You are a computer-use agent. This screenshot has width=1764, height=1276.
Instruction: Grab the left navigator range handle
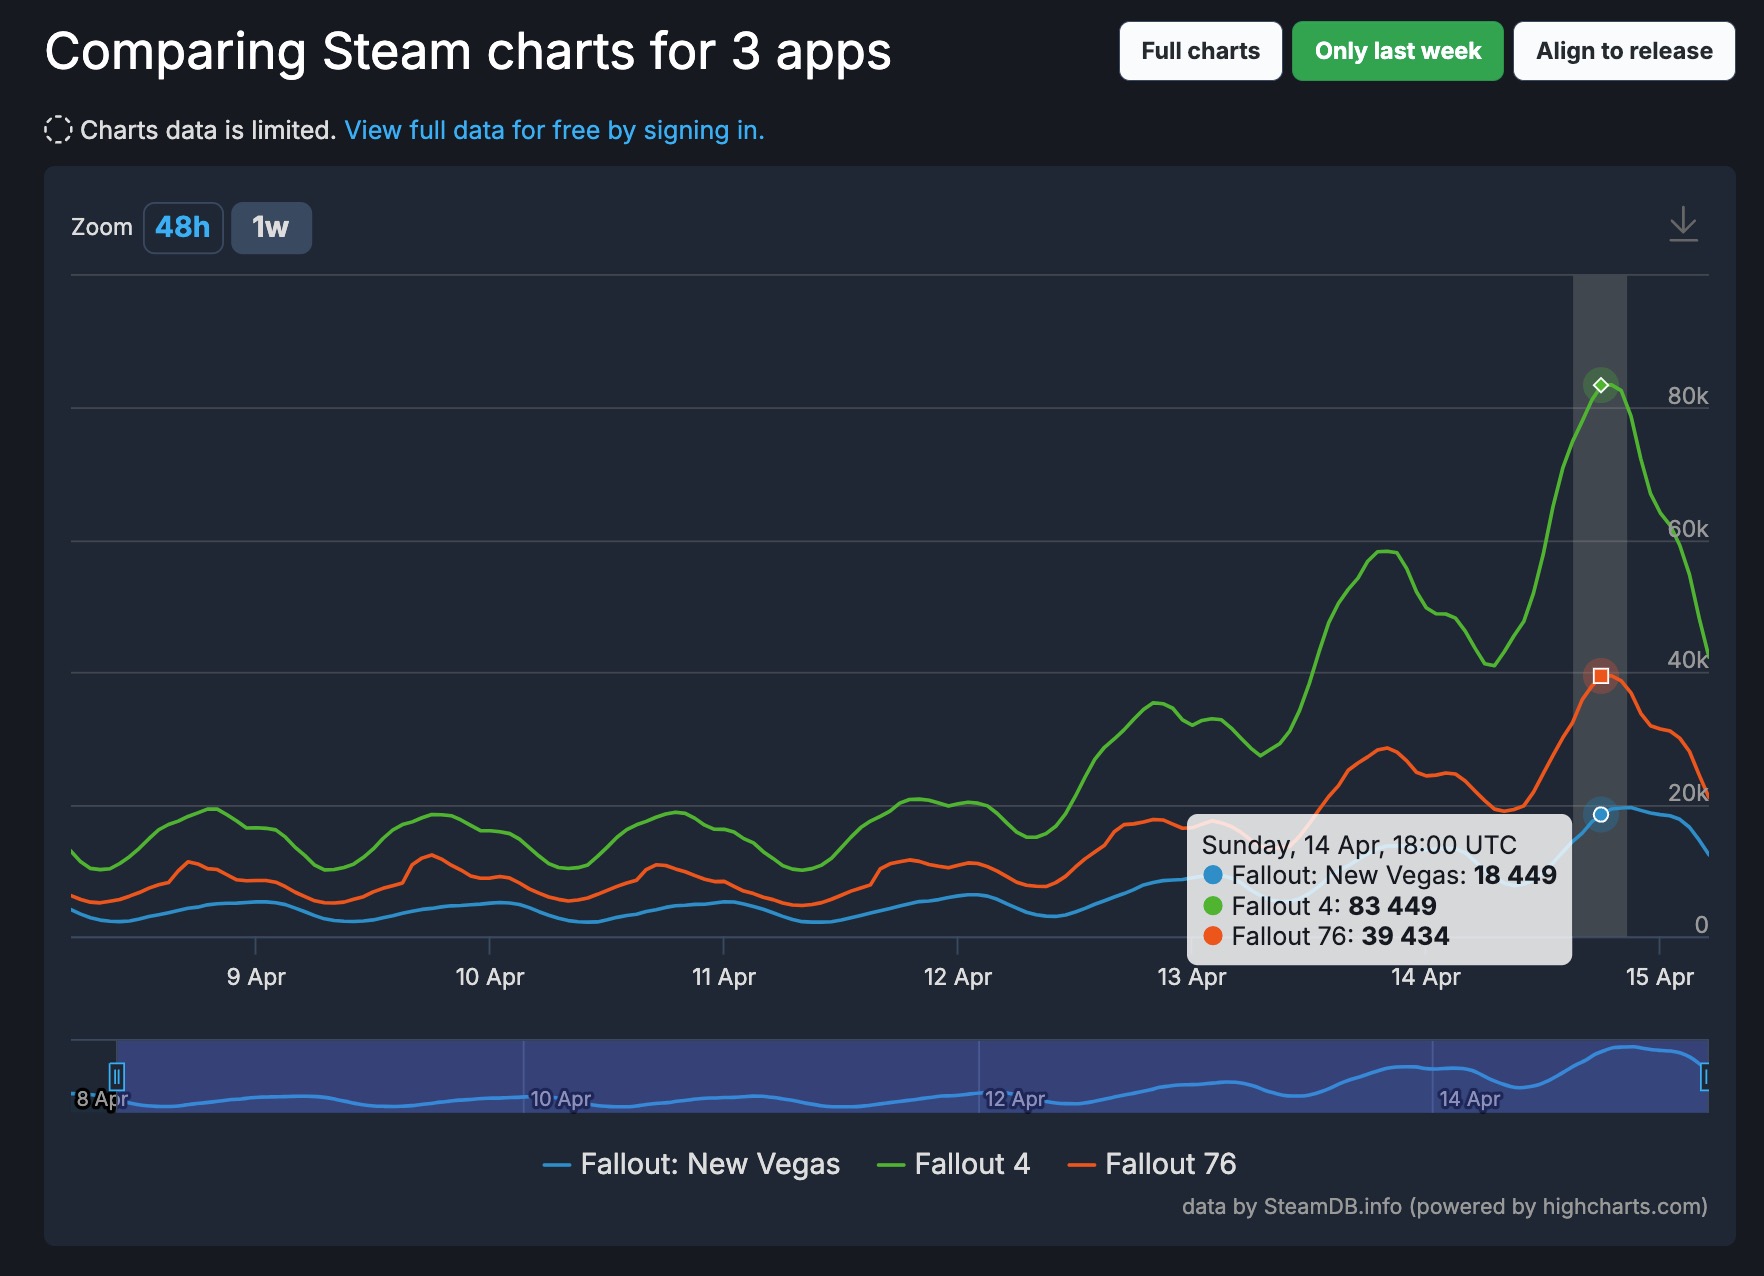pos(117,1076)
